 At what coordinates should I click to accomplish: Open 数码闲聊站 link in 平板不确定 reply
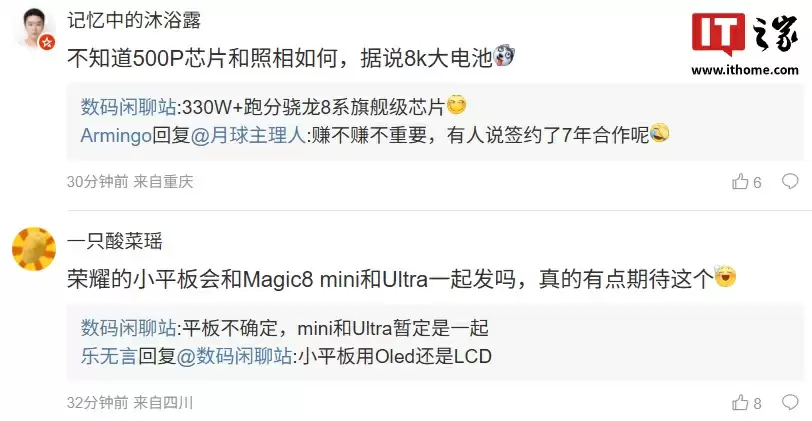[x=128, y=328]
